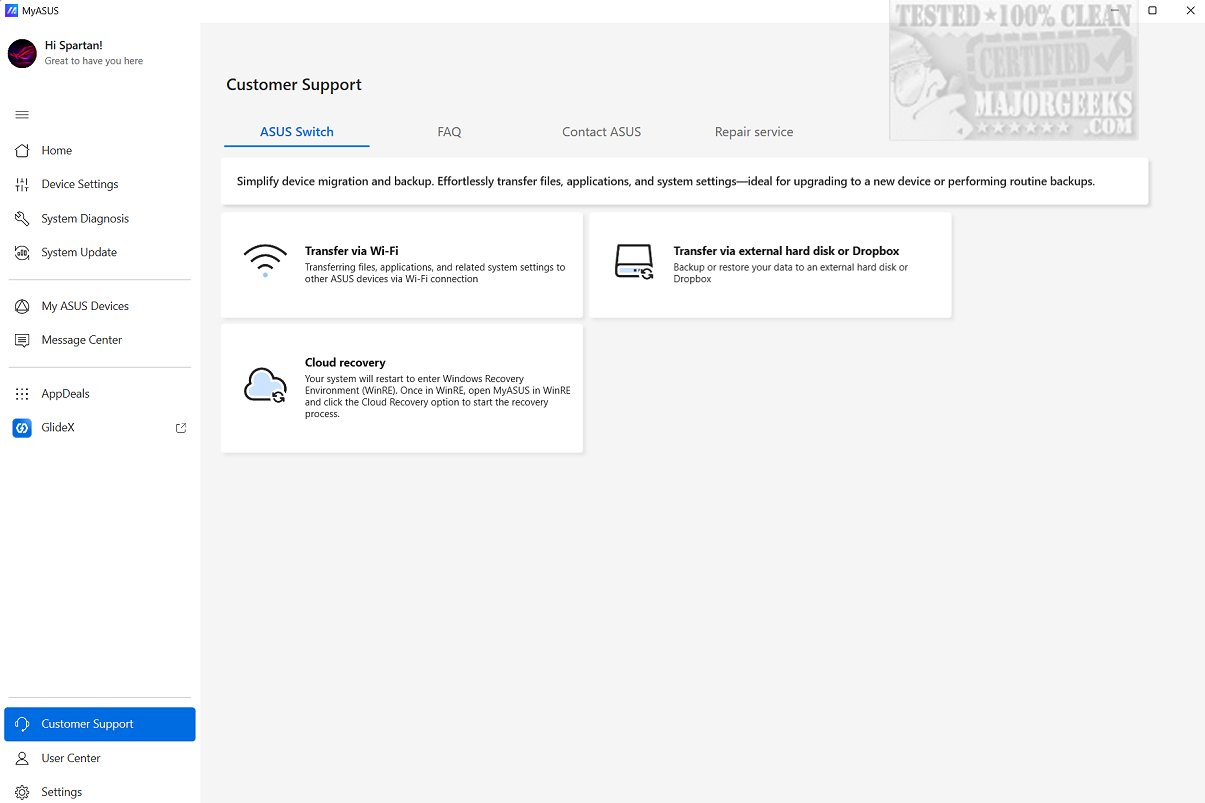The image size is (1205, 803).
Task: Click Customer Support headset icon
Action: click(22, 724)
